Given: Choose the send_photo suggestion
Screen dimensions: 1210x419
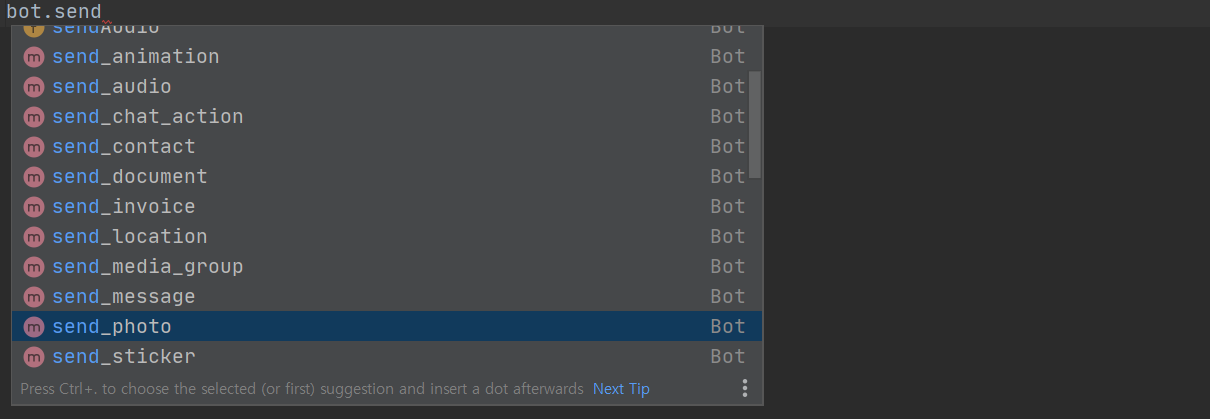Looking at the screenshot, I should click(112, 327).
